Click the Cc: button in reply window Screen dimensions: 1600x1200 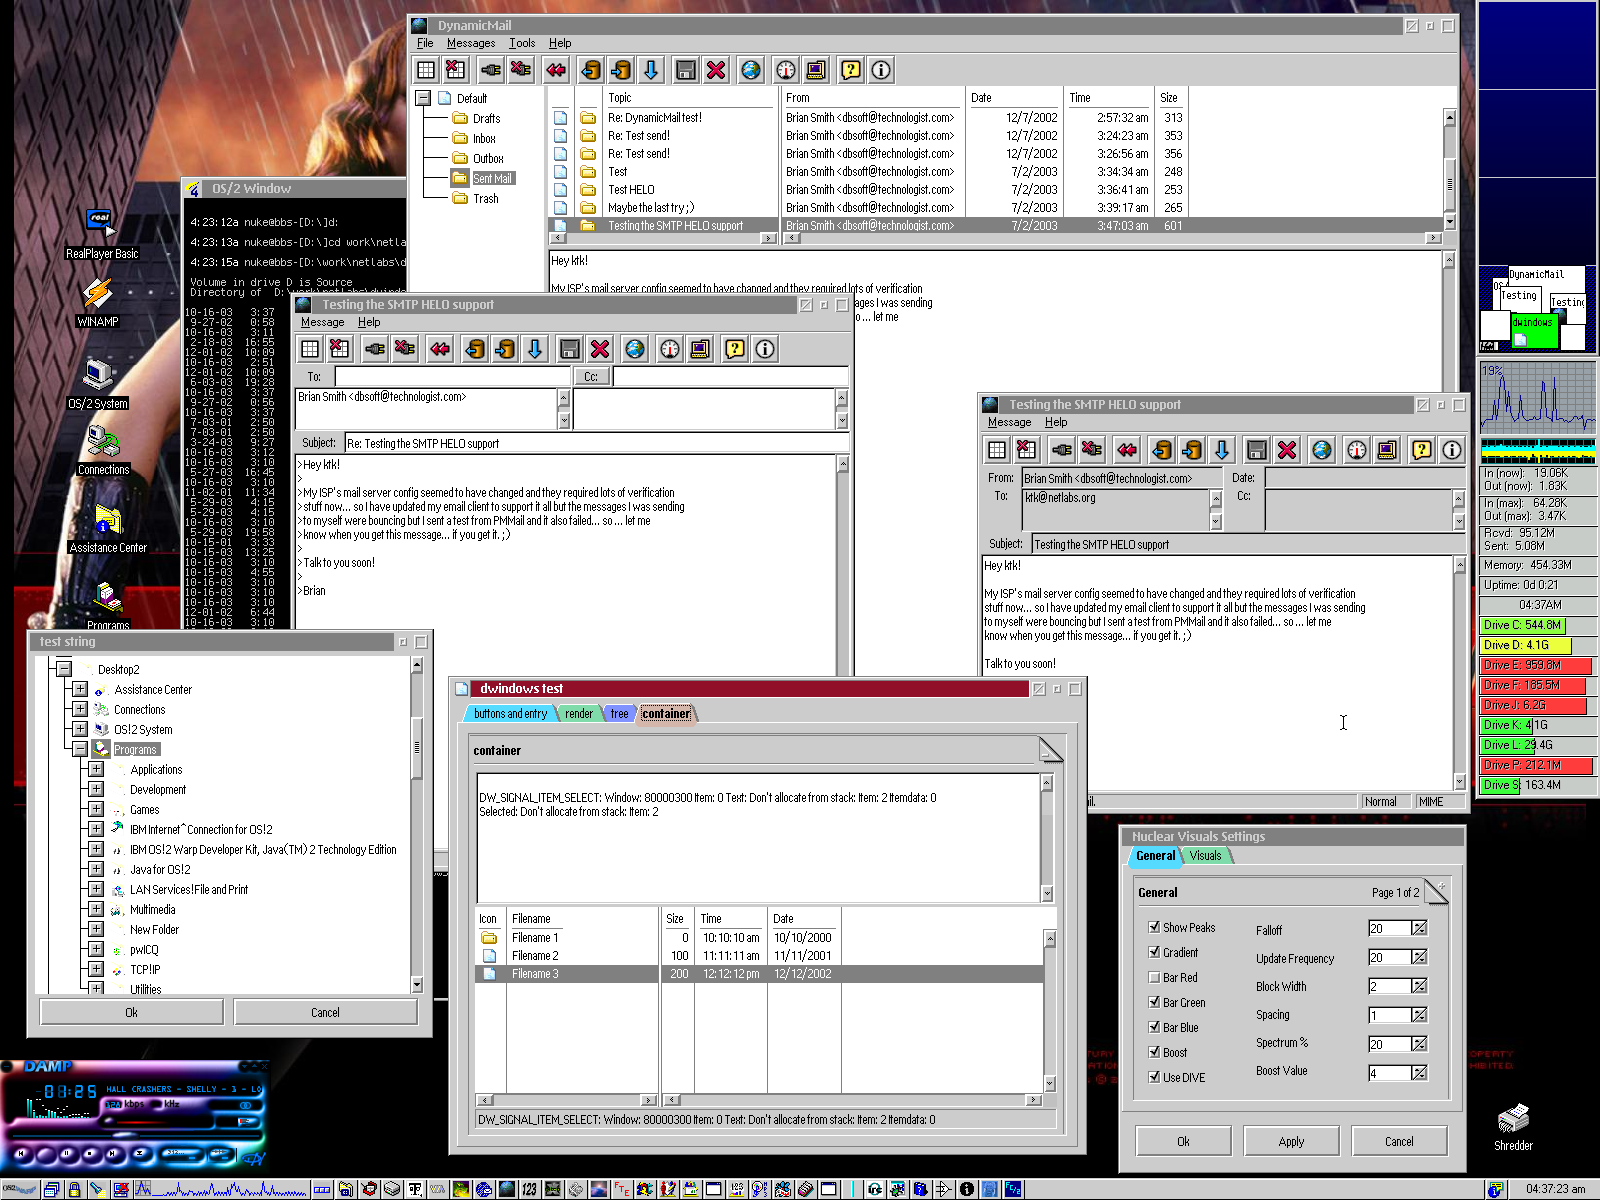pos(591,377)
